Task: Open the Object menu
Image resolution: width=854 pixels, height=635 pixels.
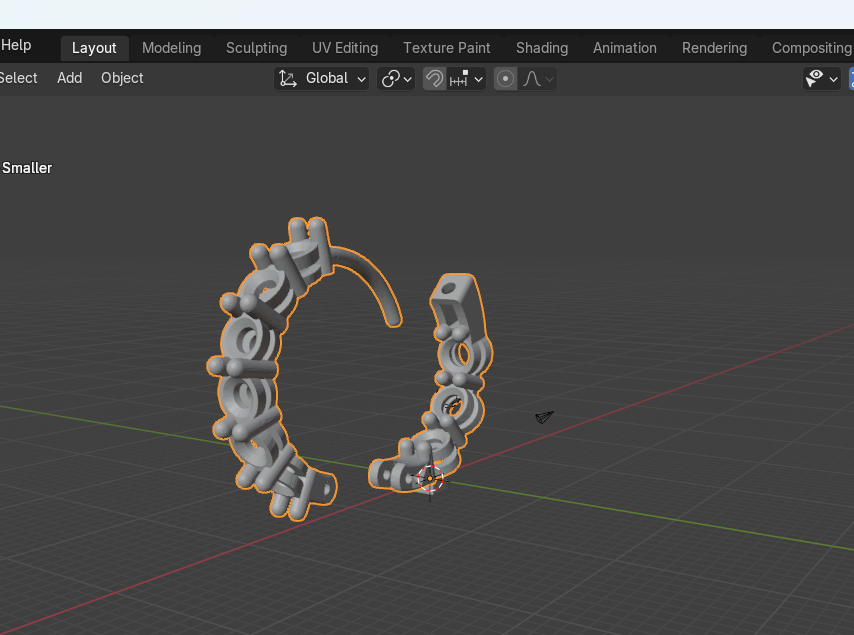Action: (x=122, y=78)
